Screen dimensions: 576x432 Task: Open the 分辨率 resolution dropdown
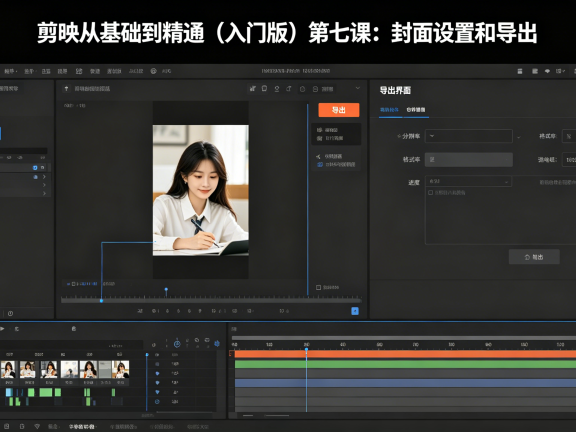[x=469, y=136]
